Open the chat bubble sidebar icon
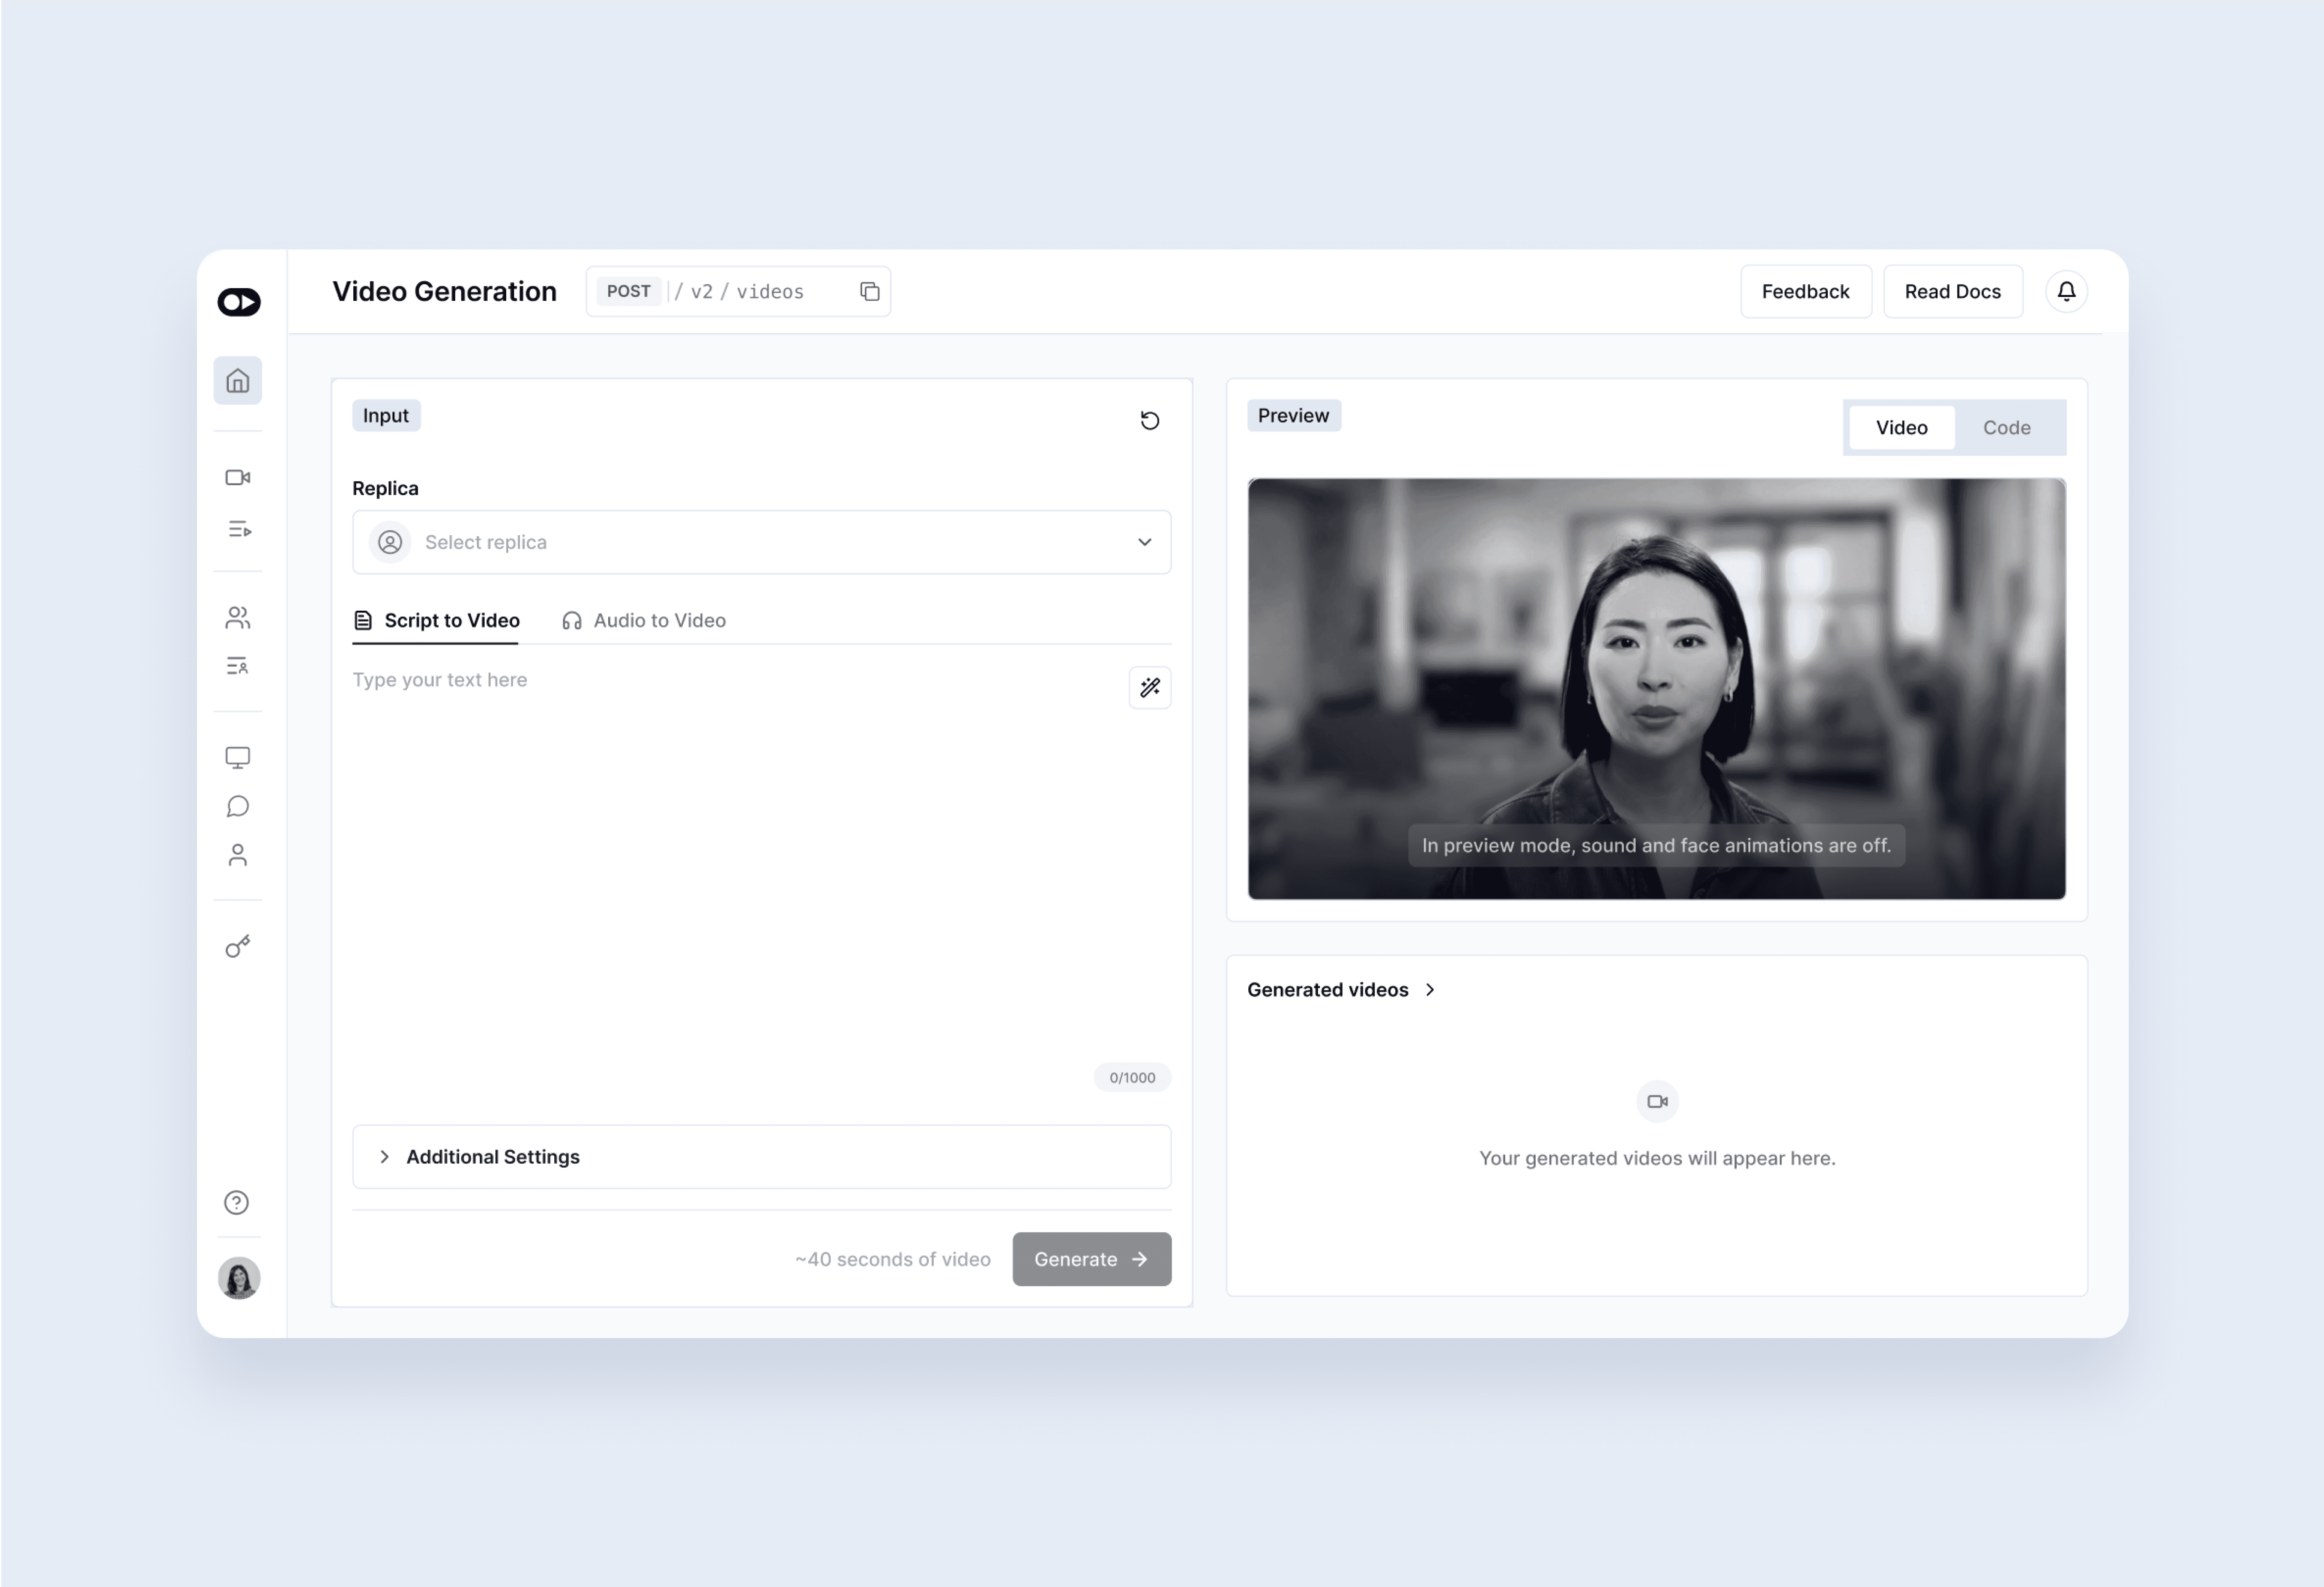This screenshot has width=2324, height=1587. click(x=237, y=806)
